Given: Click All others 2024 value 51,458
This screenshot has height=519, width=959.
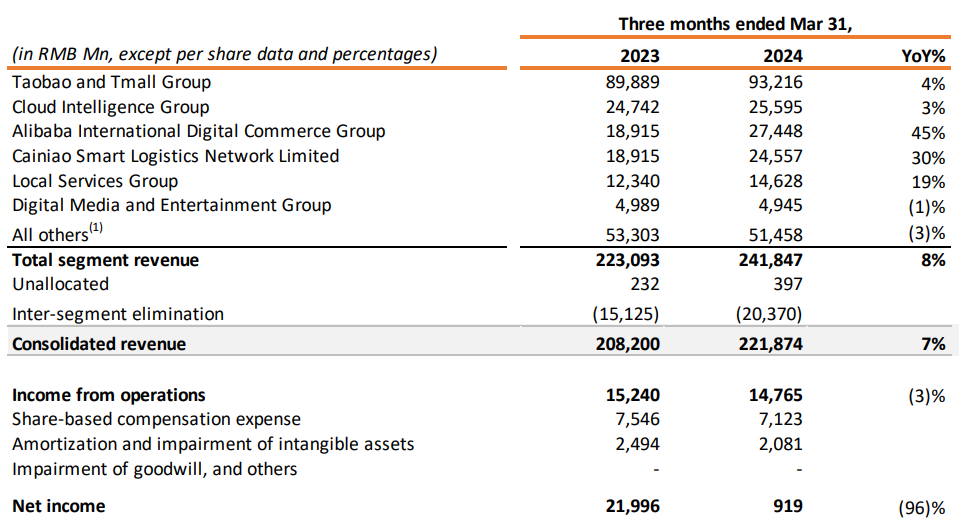Looking at the screenshot, I should pos(776,235).
